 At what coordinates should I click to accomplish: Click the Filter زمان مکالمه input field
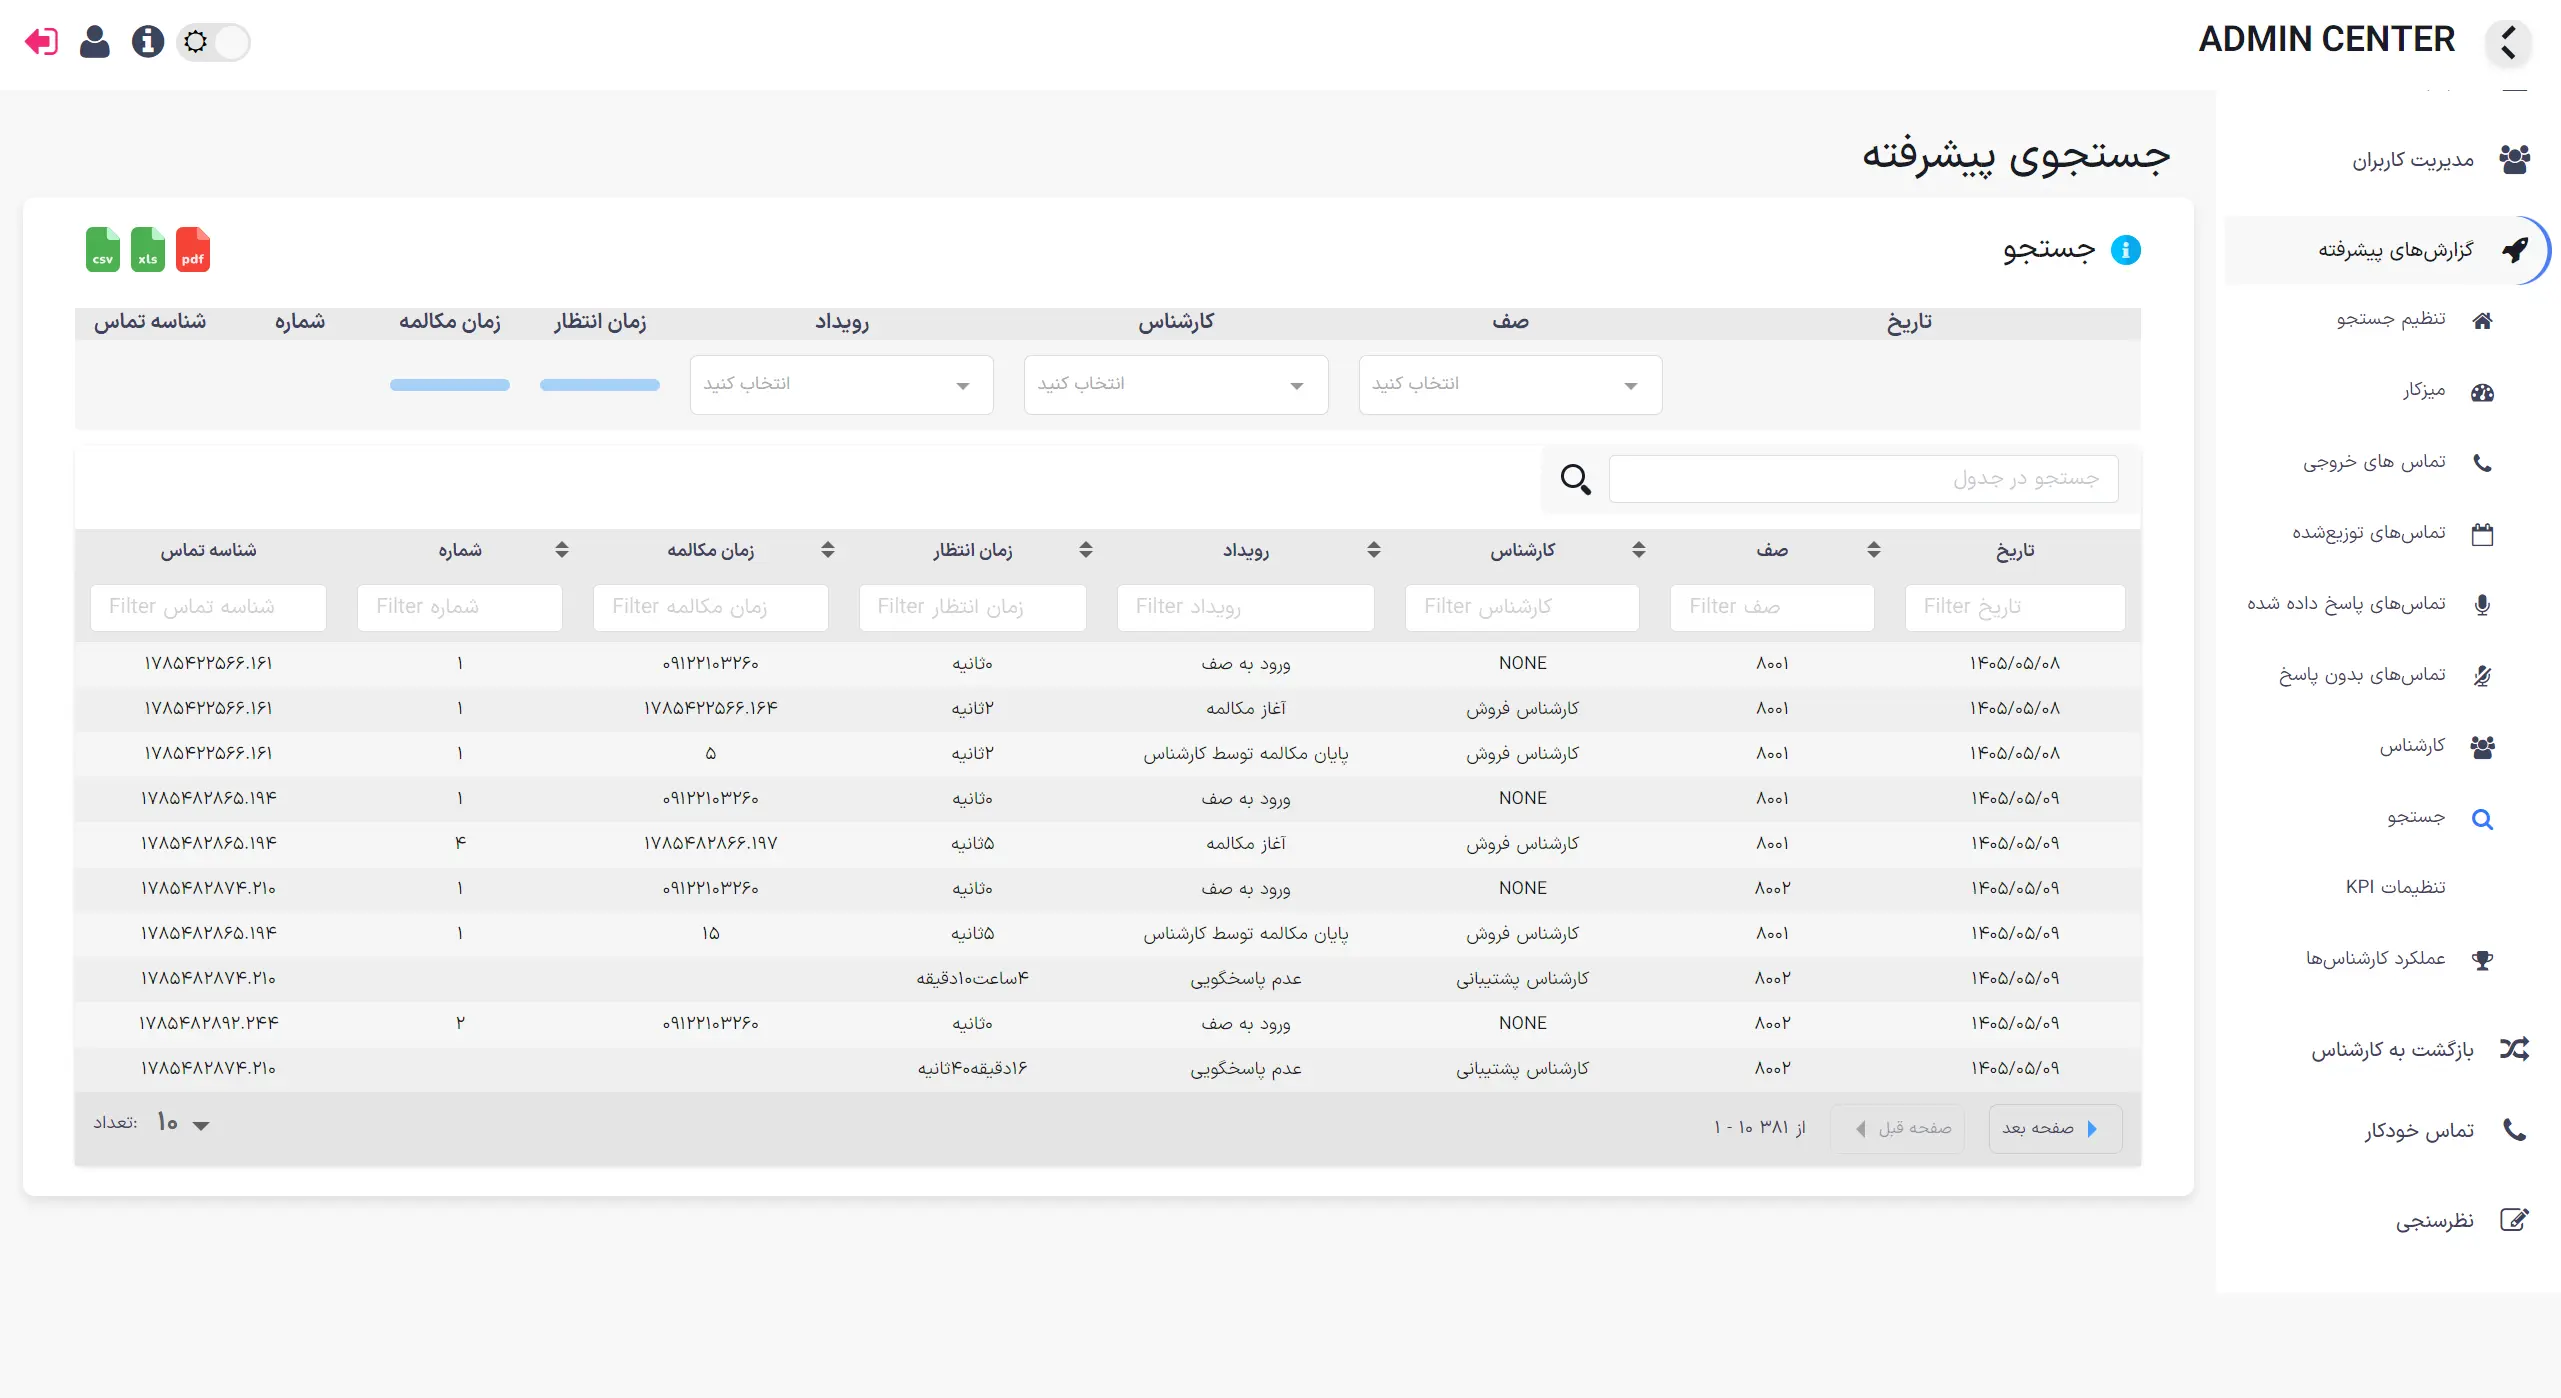coord(711,607)
